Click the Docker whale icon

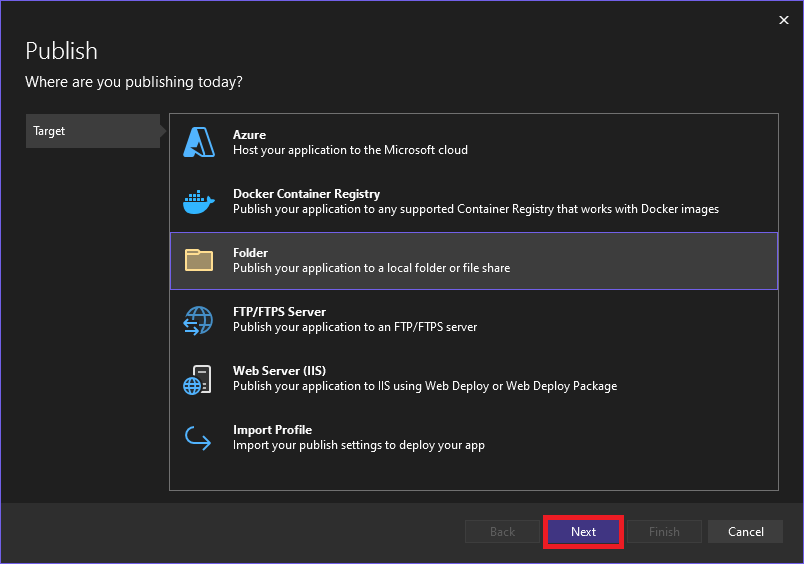point(198,202)
